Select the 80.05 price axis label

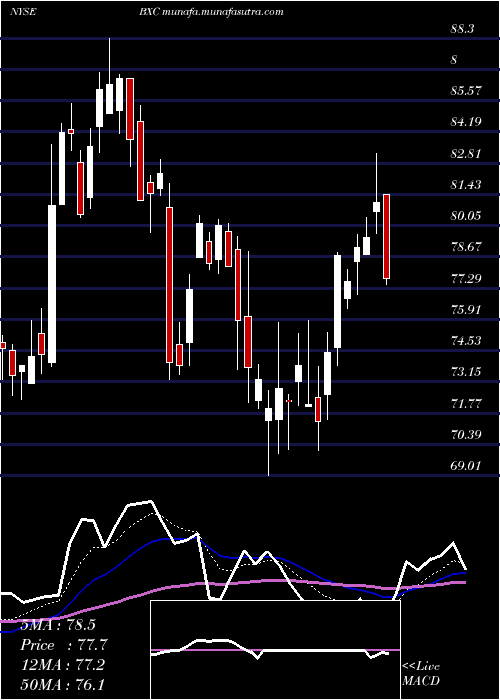[466, 216]
